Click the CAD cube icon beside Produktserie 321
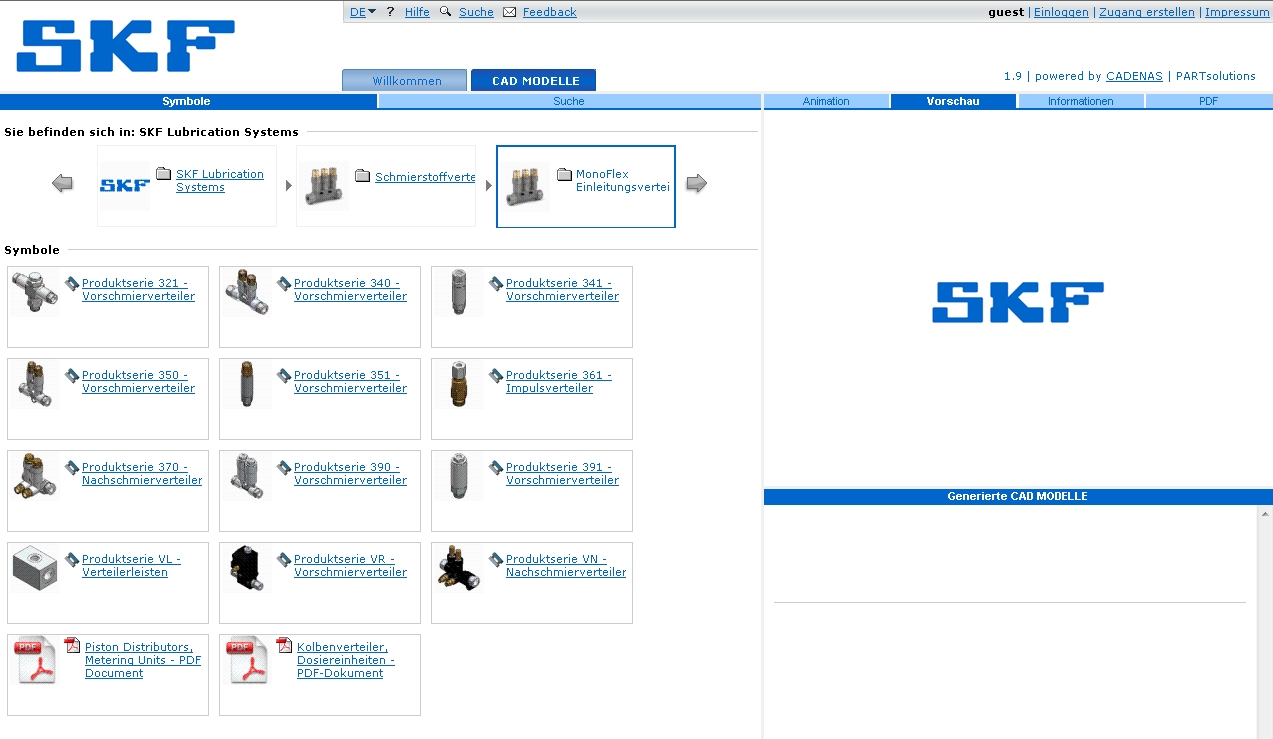Viewport: 1273px width, 739px height. pyautogui.click(x=70, y=283)
